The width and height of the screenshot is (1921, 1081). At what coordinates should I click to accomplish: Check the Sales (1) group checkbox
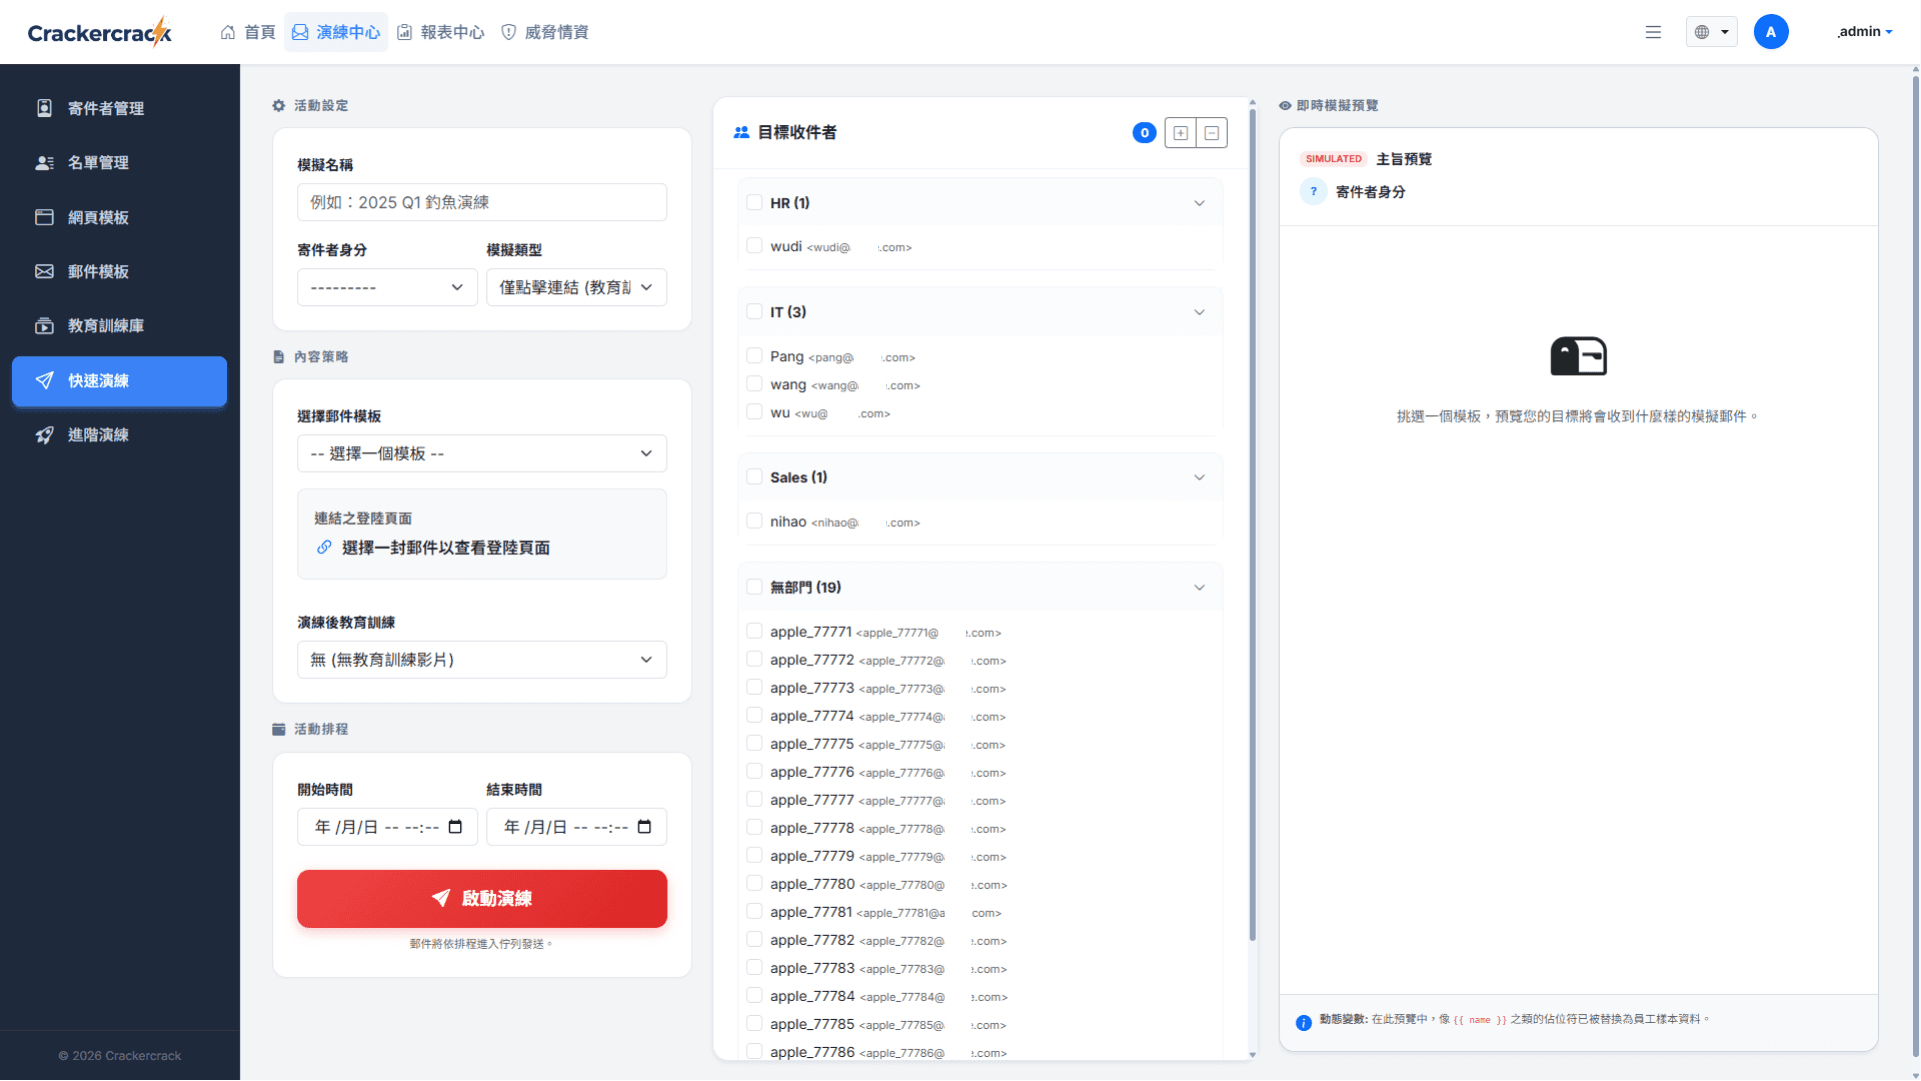pyautogui.click(x=754, y=477)
